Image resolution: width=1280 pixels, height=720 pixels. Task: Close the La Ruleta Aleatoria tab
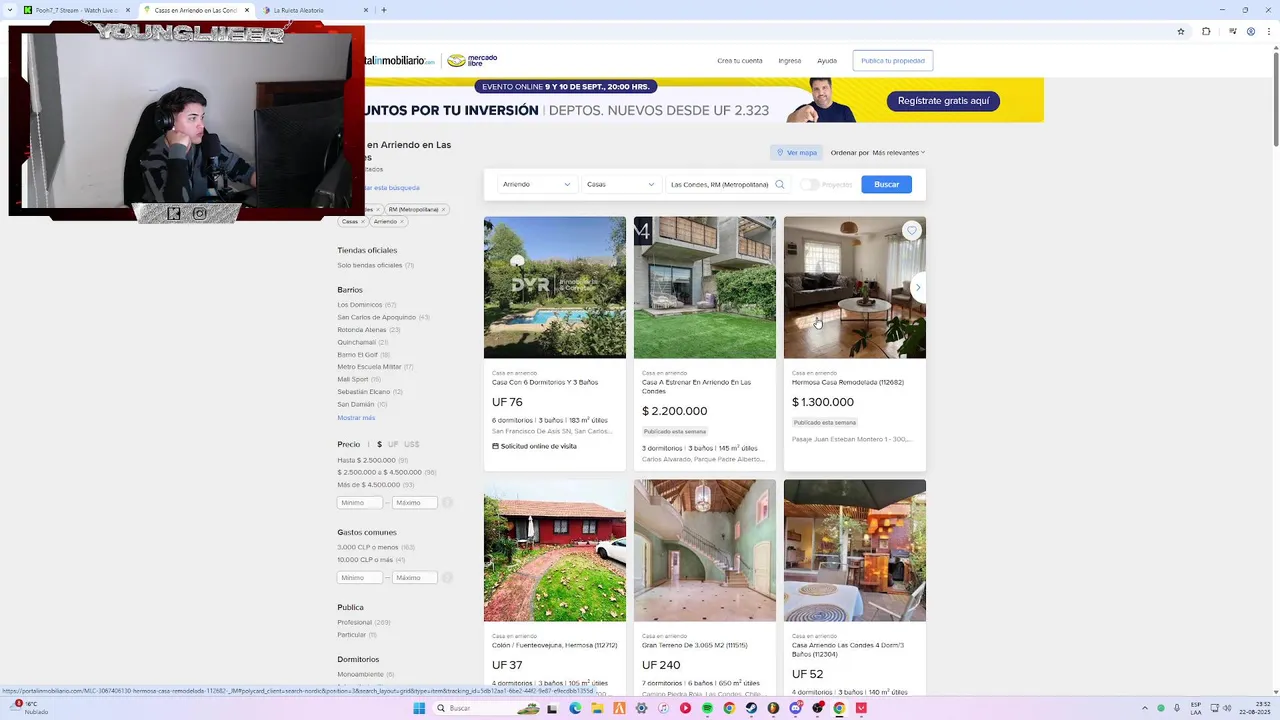tap(366, 10)
